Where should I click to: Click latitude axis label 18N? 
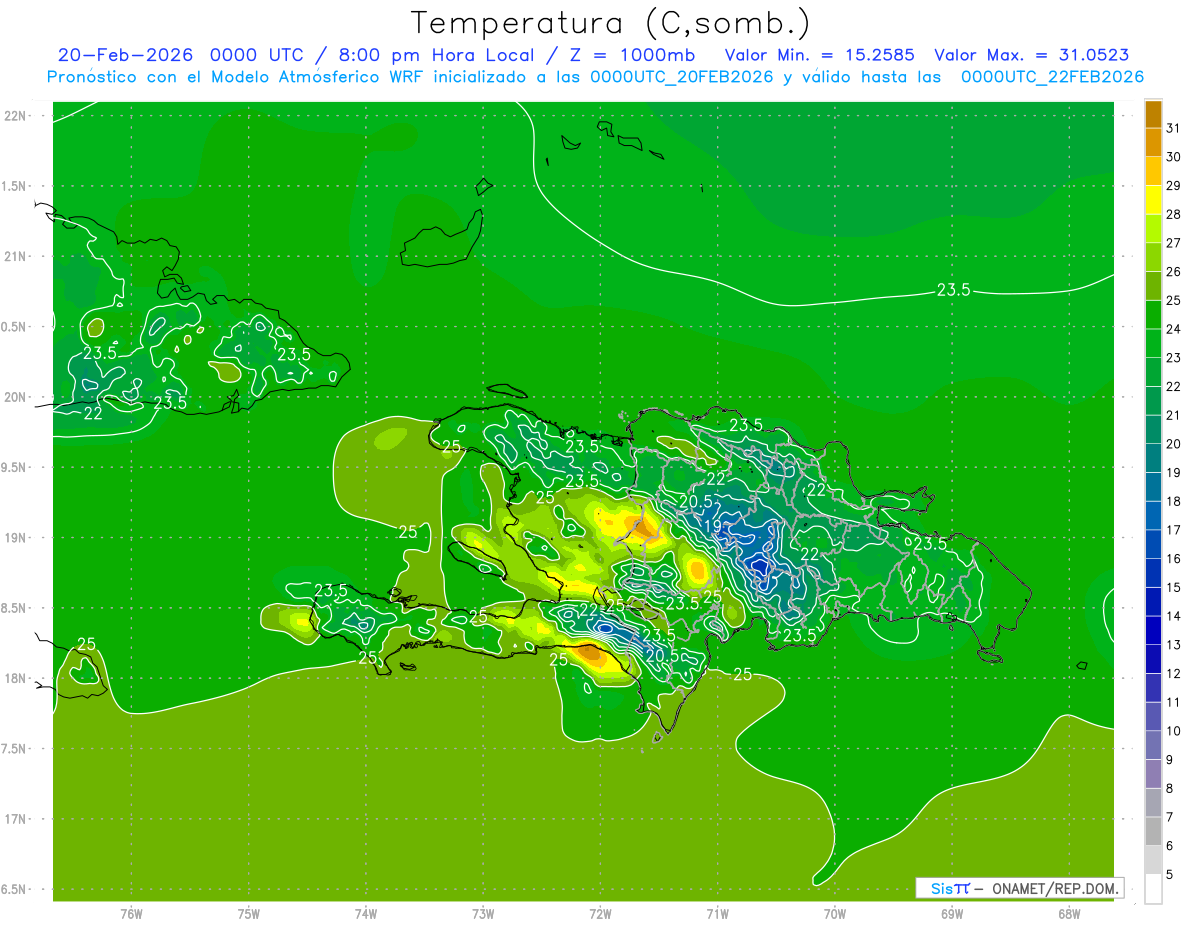[x=16, y=678]
